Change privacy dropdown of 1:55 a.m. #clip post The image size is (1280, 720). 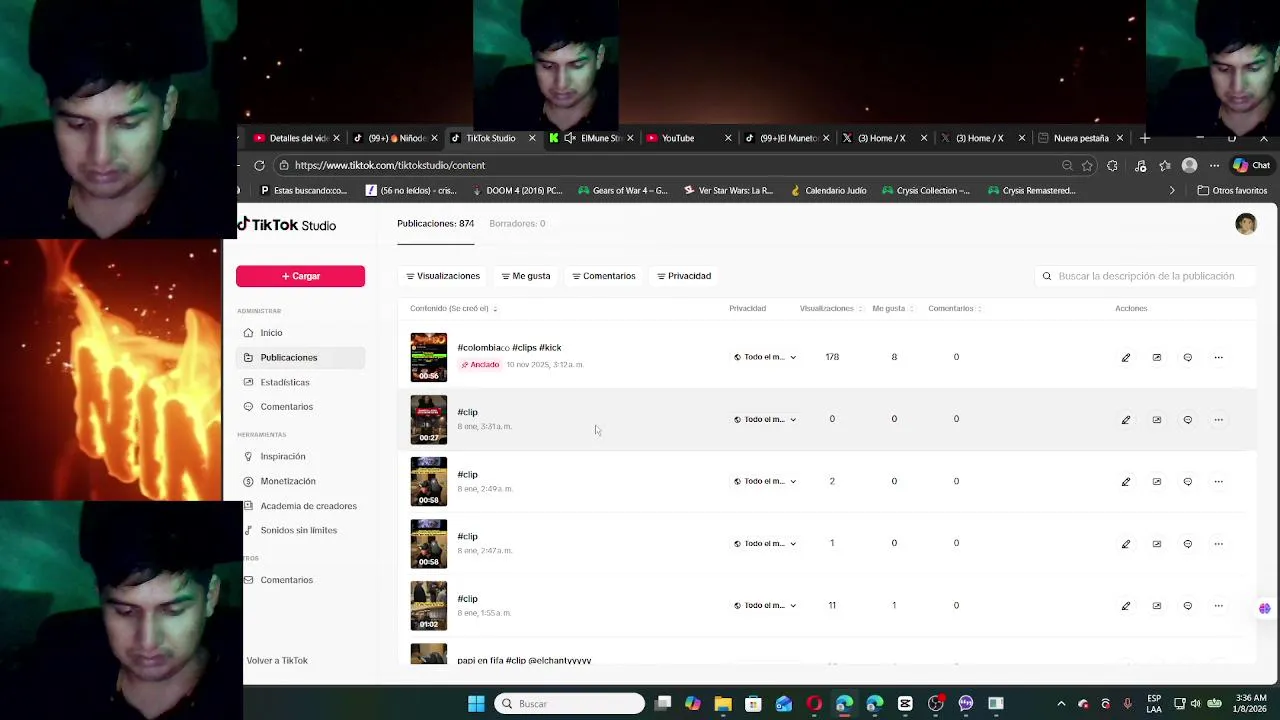tap(765, 605)
